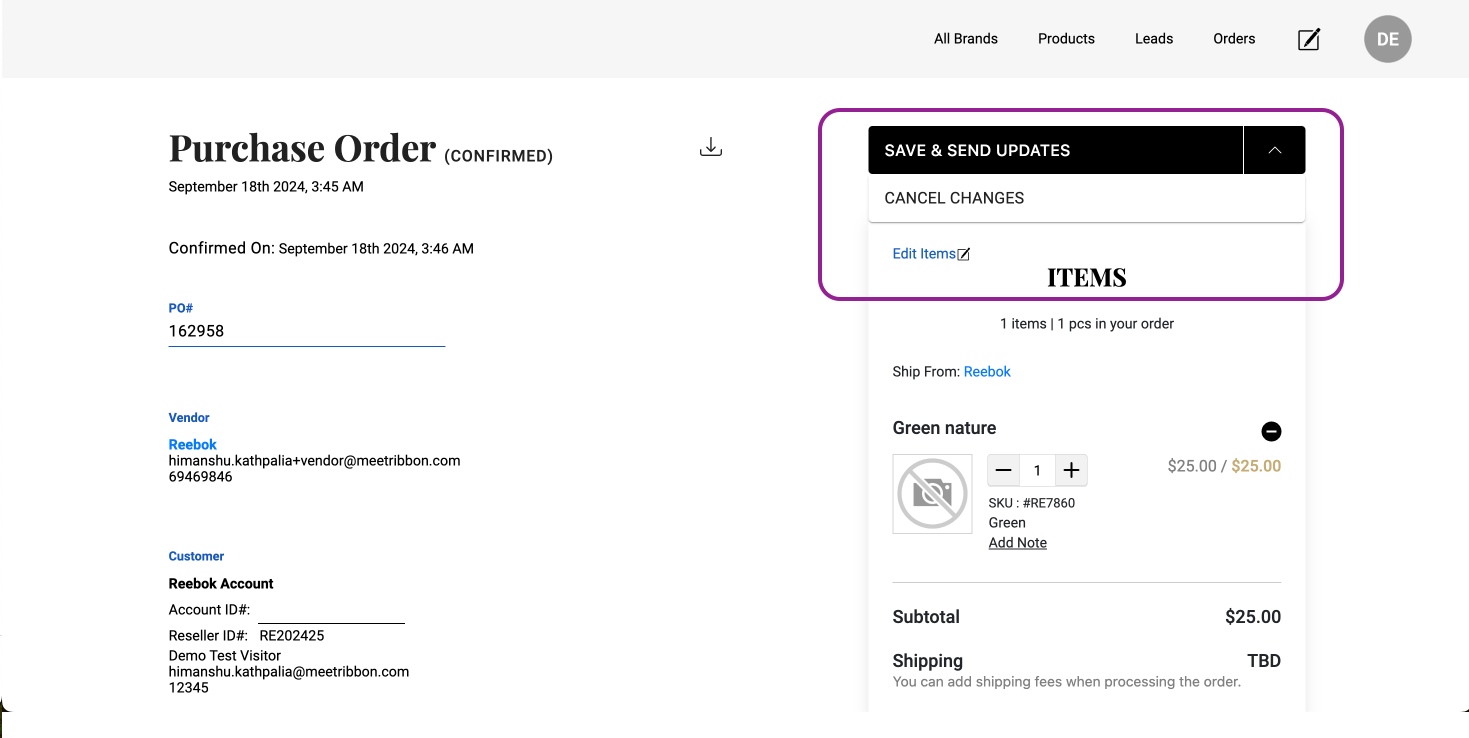Go to the Products page
The image size is (1469, 738).
(x=1066, y=39)
